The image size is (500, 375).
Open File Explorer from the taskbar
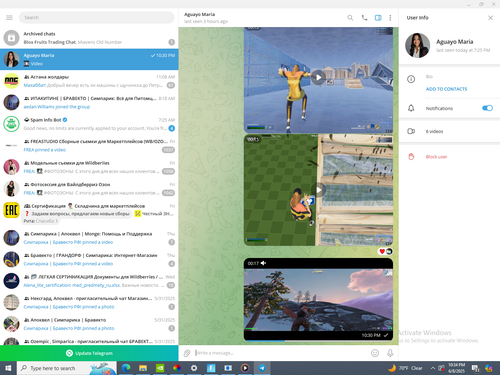143,368
